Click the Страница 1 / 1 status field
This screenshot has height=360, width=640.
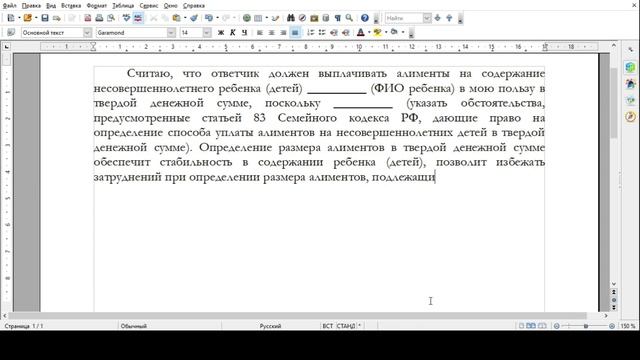[x=24, y=326]
